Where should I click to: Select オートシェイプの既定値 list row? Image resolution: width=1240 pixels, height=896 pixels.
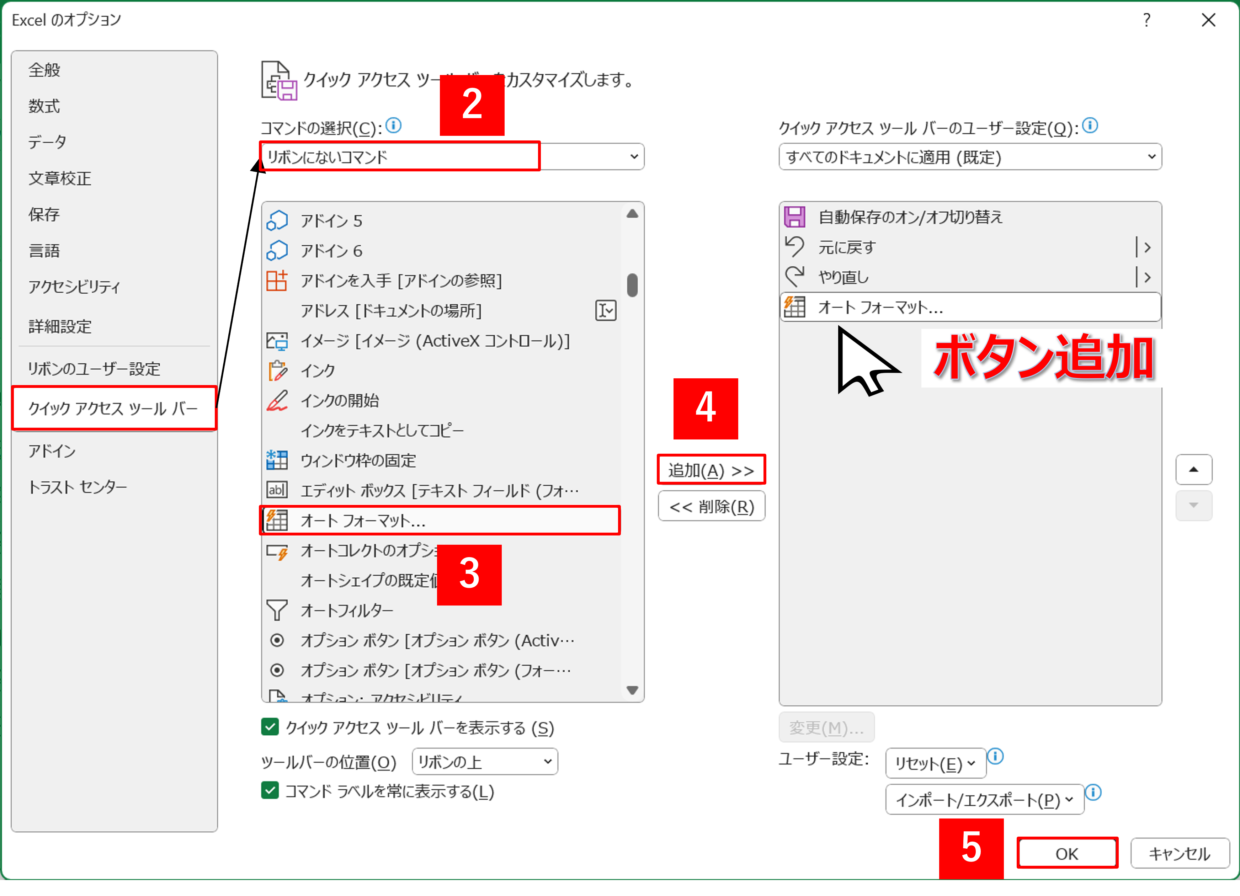[x=442, y=580]
